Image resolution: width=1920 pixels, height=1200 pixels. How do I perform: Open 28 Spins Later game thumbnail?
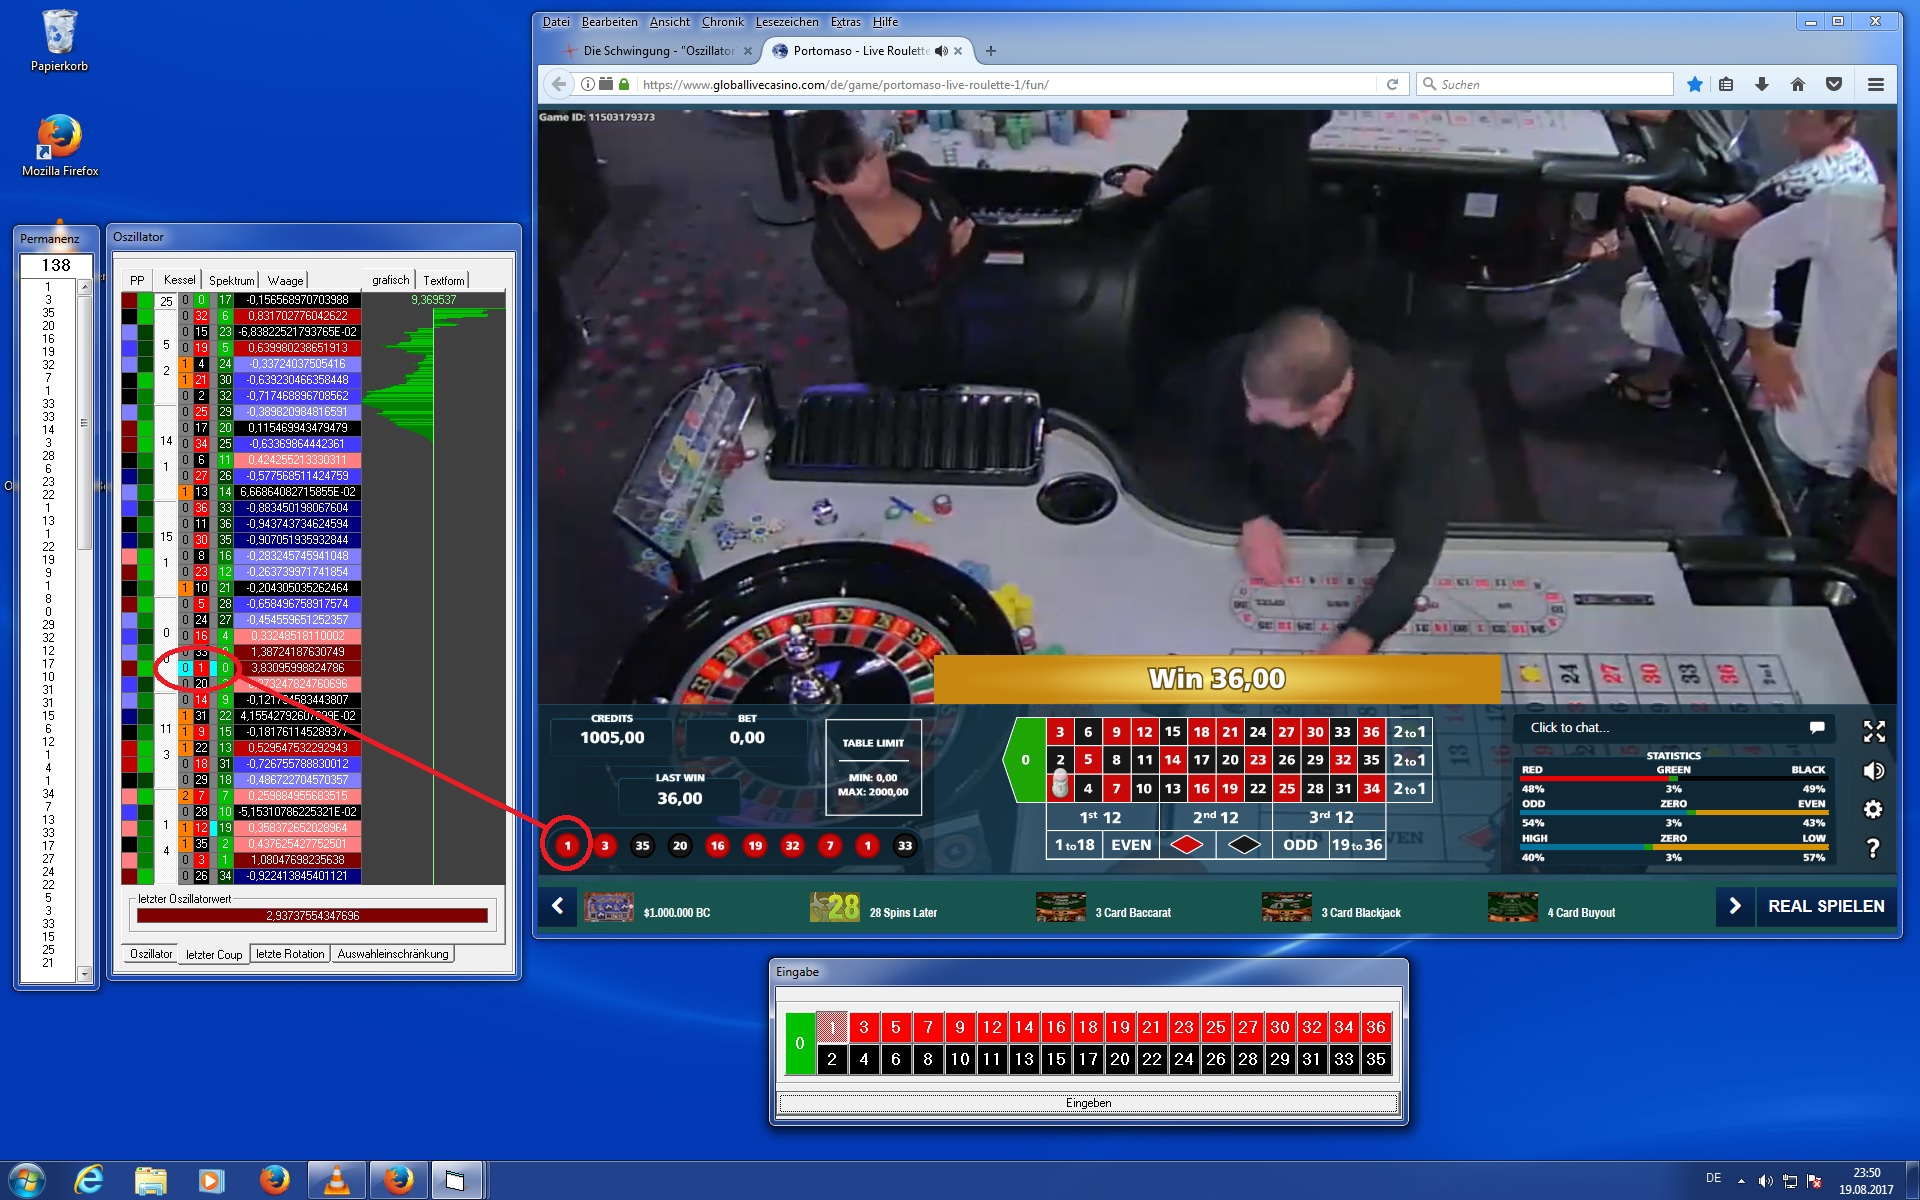point(834,907)
